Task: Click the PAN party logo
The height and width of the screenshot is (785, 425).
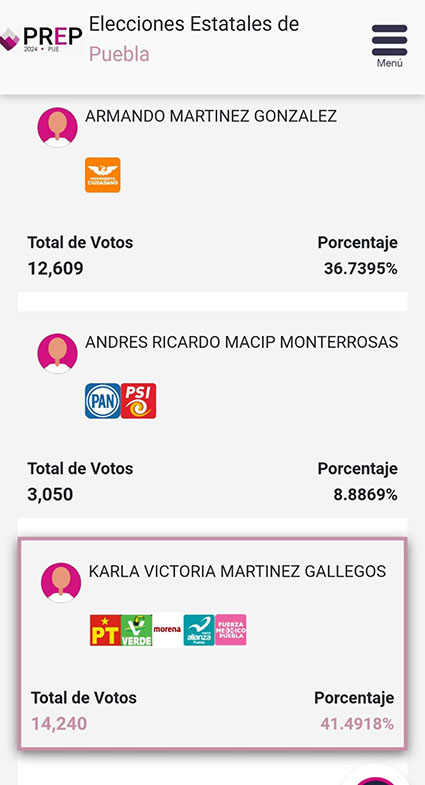Action: click(103, 401)
